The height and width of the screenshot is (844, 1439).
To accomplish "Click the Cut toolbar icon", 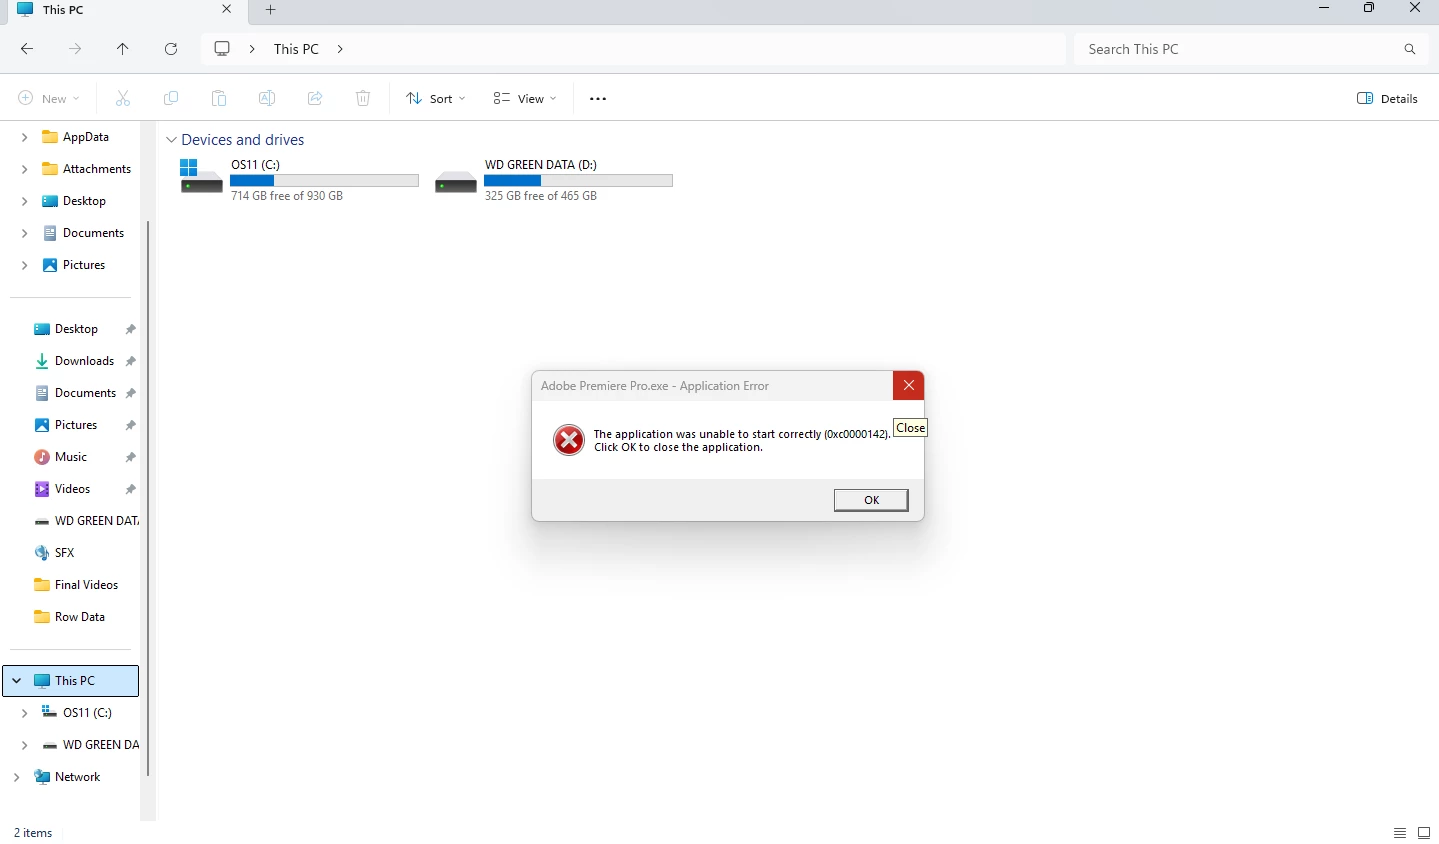I will click(x=123, y=98).
